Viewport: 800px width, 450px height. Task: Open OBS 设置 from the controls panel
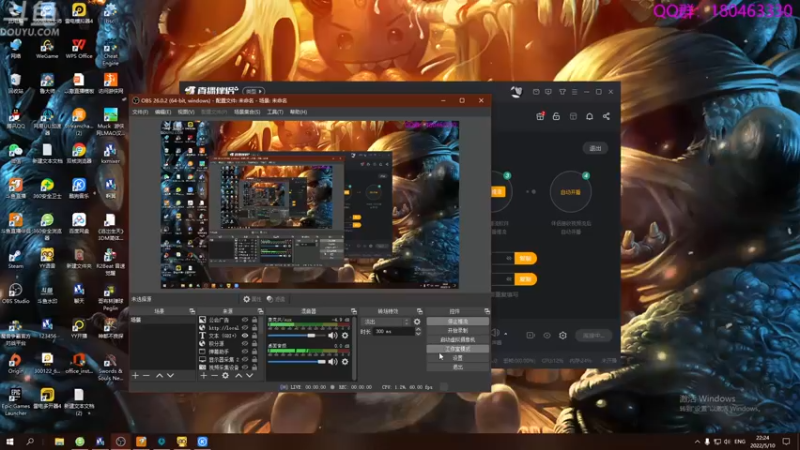pyautogui.click(x=458, y=358)
